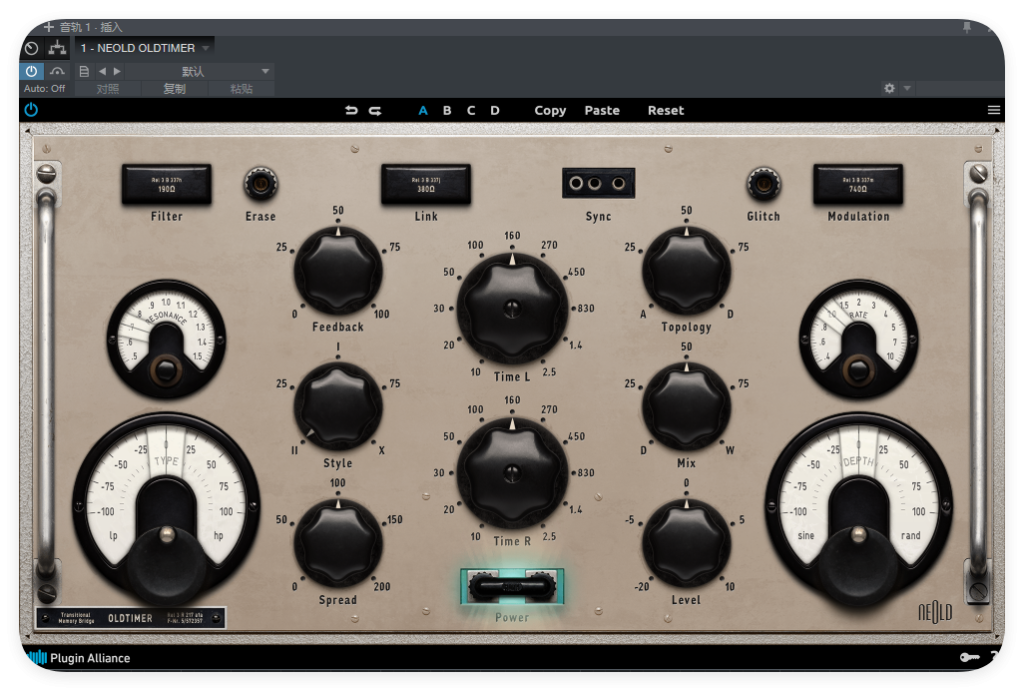The width and height of the screenshot is (1024, 691).
Task: Click the Spread knob
Action: (338, 543)
